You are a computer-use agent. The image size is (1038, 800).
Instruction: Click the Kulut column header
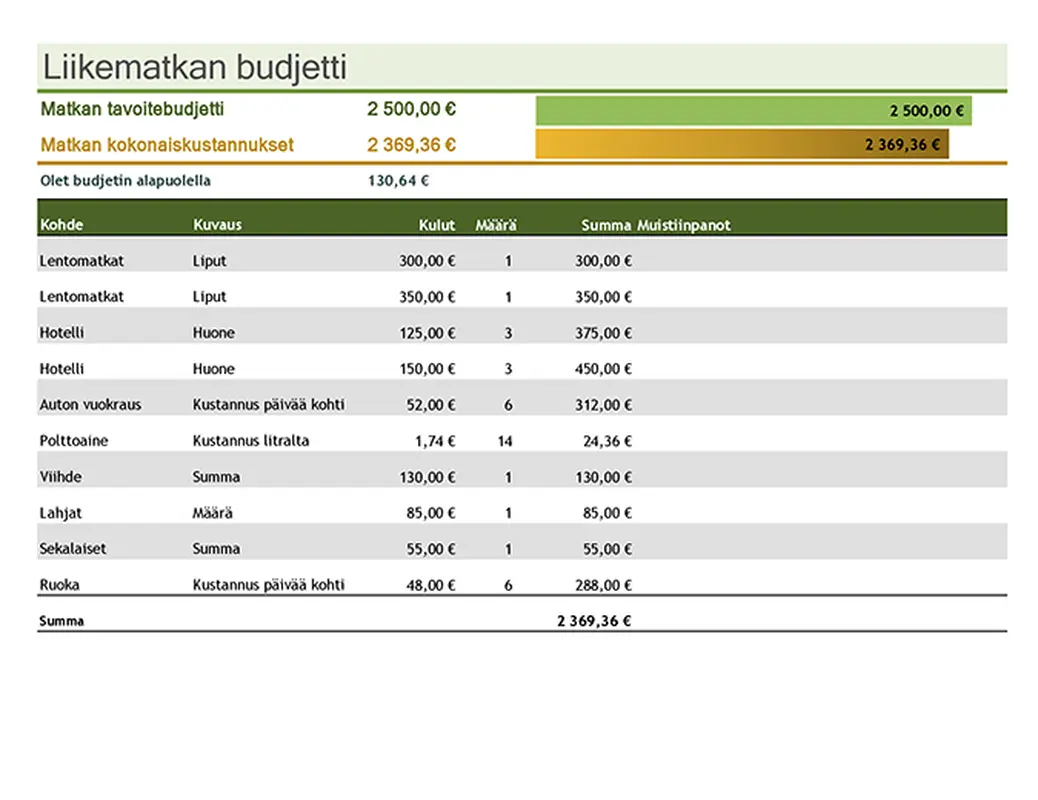point(436,225)
